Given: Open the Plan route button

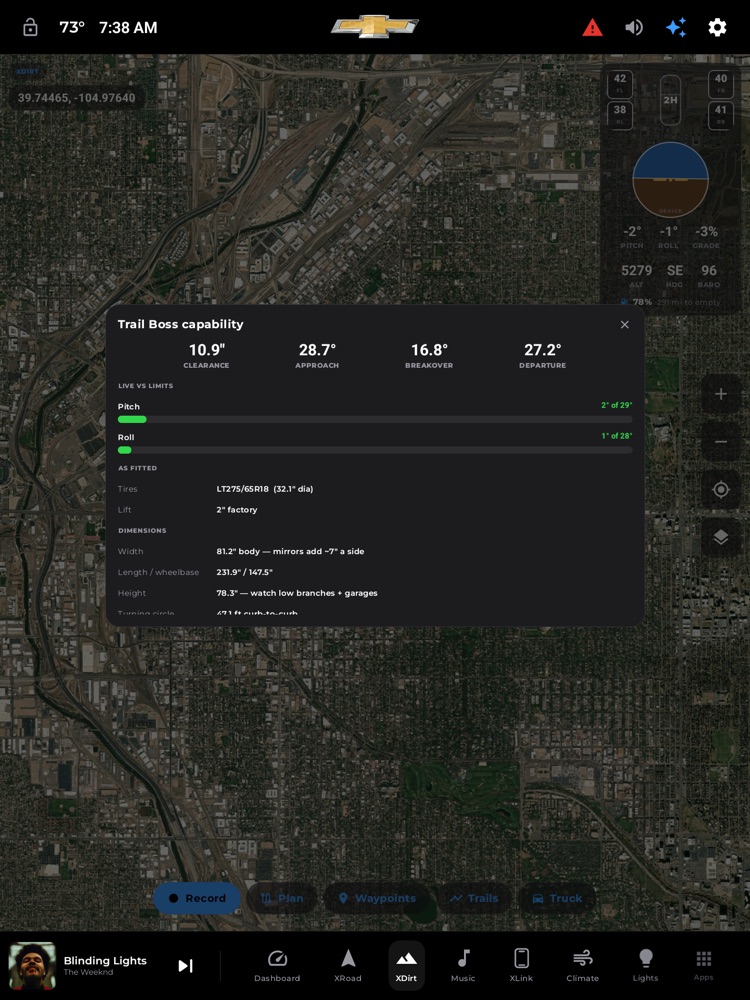Looking at the screenshot, I should [x=282, y=898].
